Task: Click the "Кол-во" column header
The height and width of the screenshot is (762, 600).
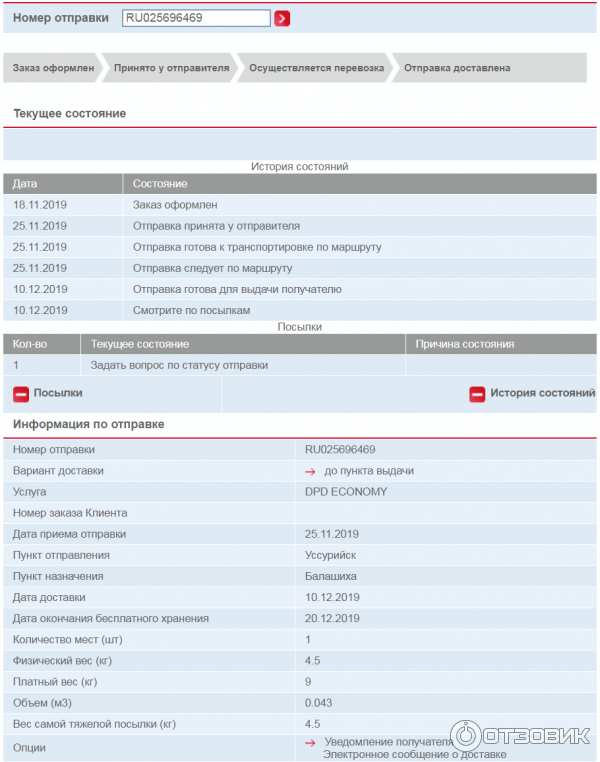Action: (x=30, y=344)
